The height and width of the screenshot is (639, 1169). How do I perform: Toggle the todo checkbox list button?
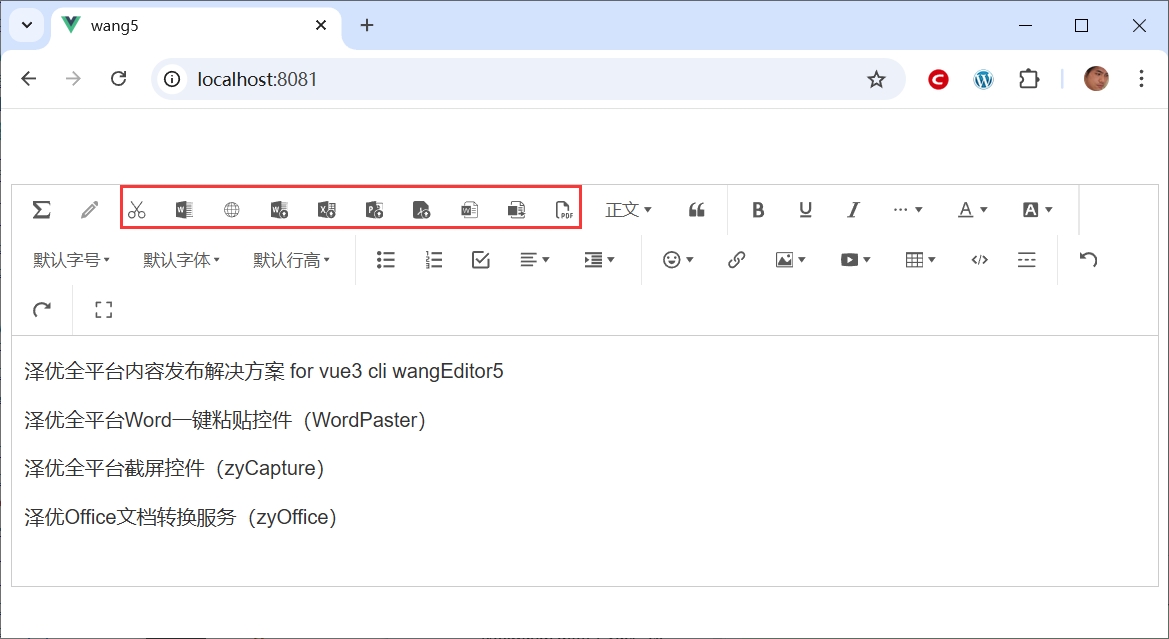480,260
